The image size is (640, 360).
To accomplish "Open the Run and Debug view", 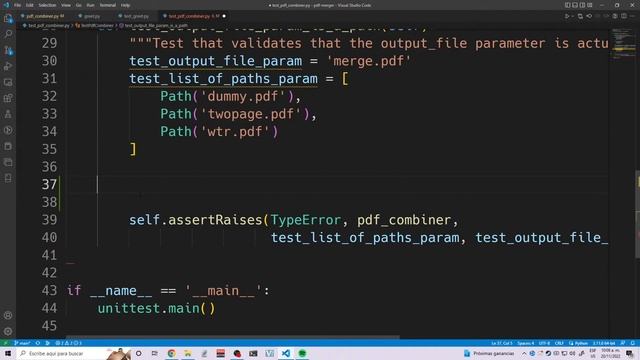I will coord(8,66).
